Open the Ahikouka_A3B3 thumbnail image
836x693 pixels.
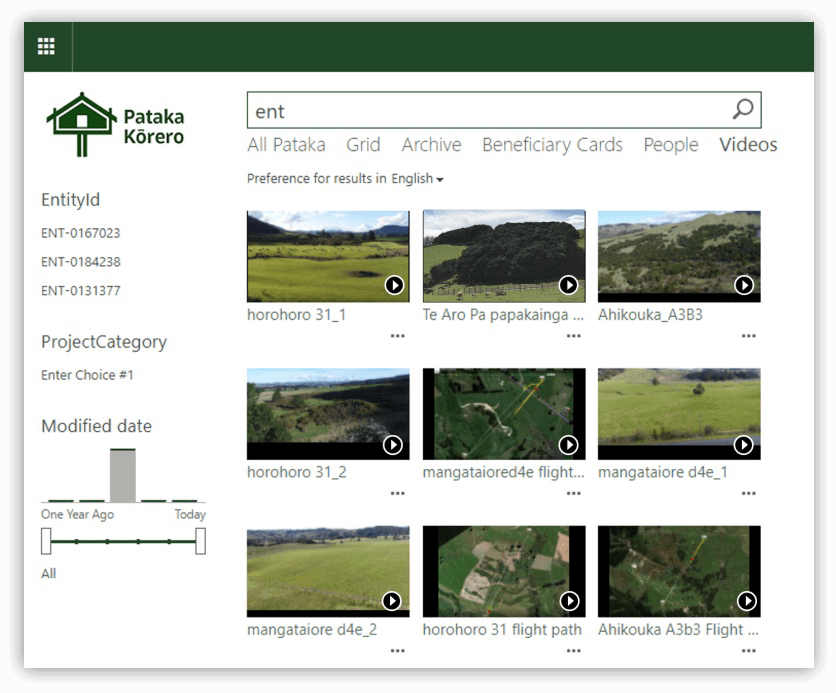(x=679, y=256)
